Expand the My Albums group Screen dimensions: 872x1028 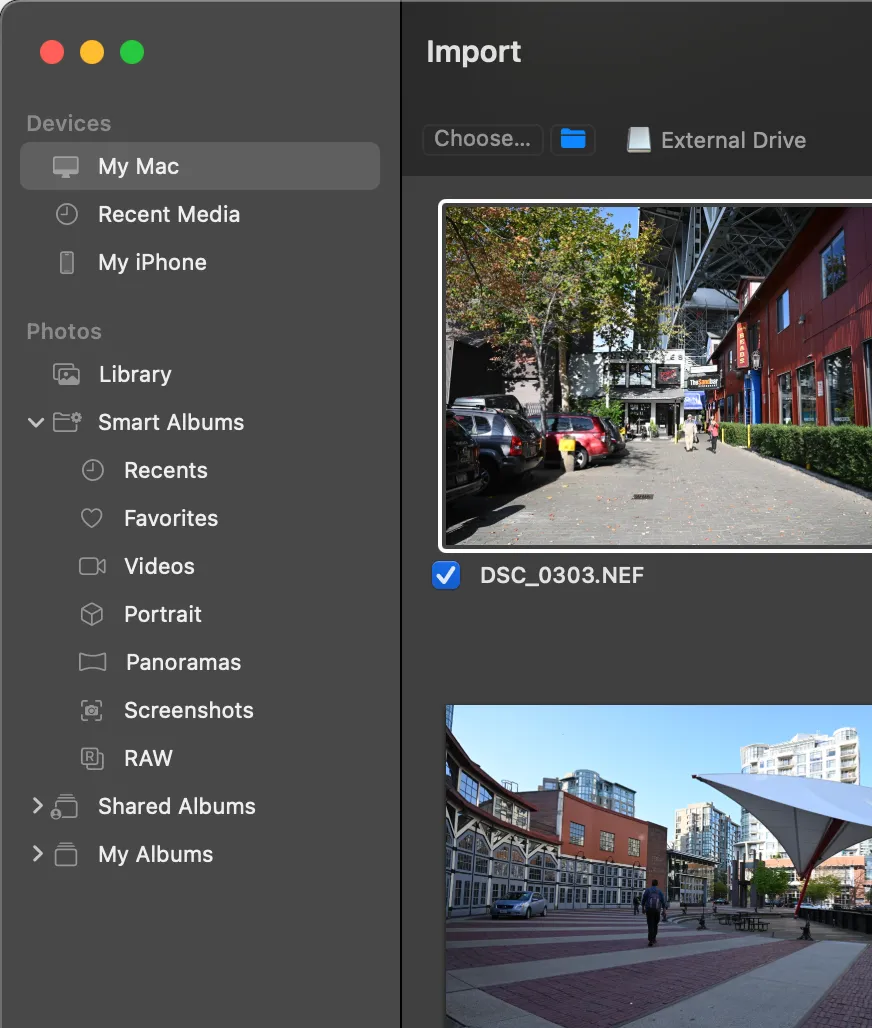(37, 854)
